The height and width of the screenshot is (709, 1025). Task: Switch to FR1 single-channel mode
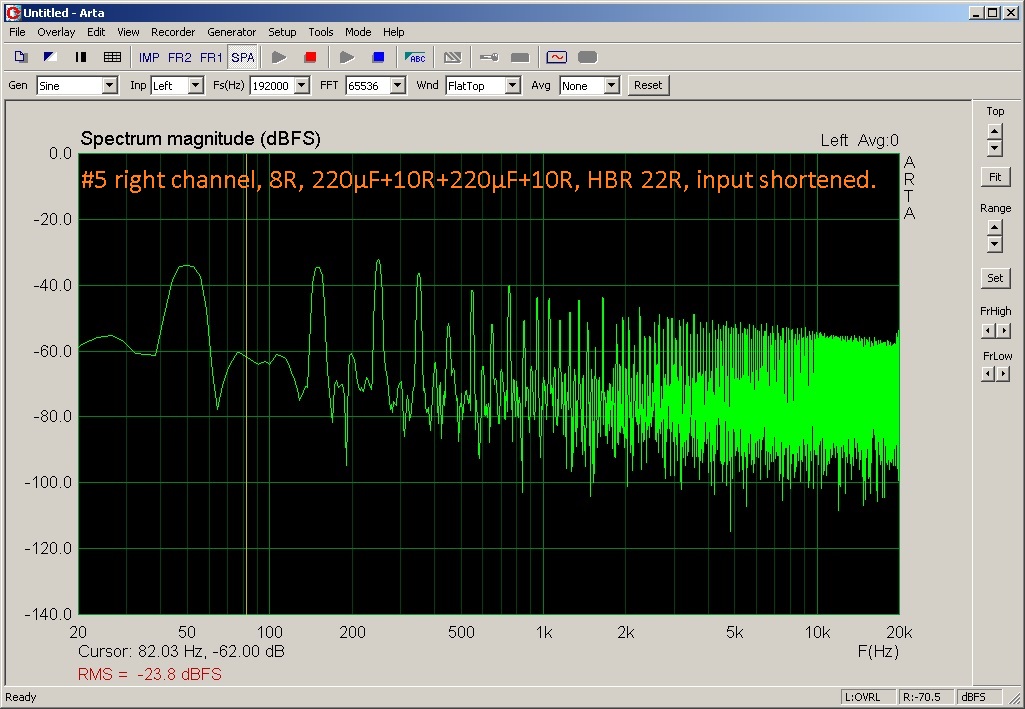coord(211,58)
